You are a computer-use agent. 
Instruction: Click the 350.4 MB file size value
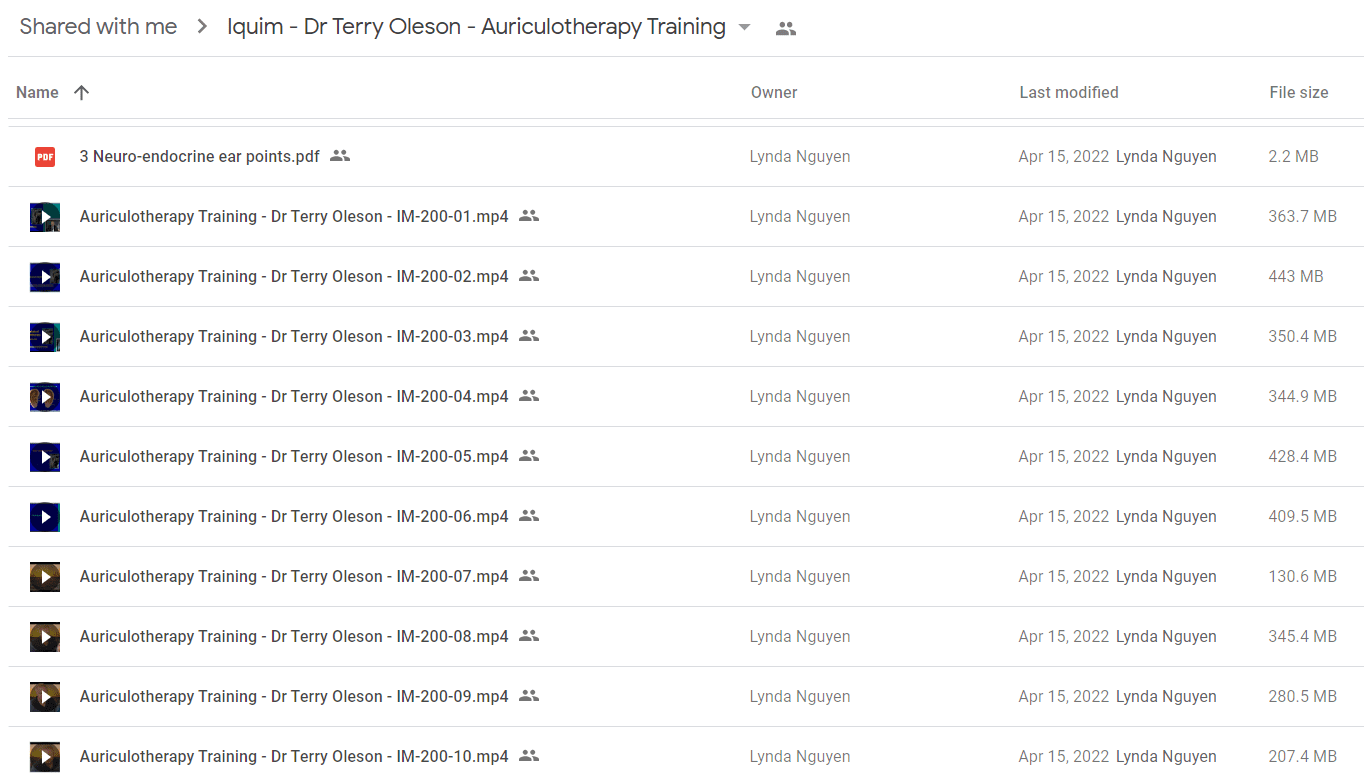point(1302,336)
